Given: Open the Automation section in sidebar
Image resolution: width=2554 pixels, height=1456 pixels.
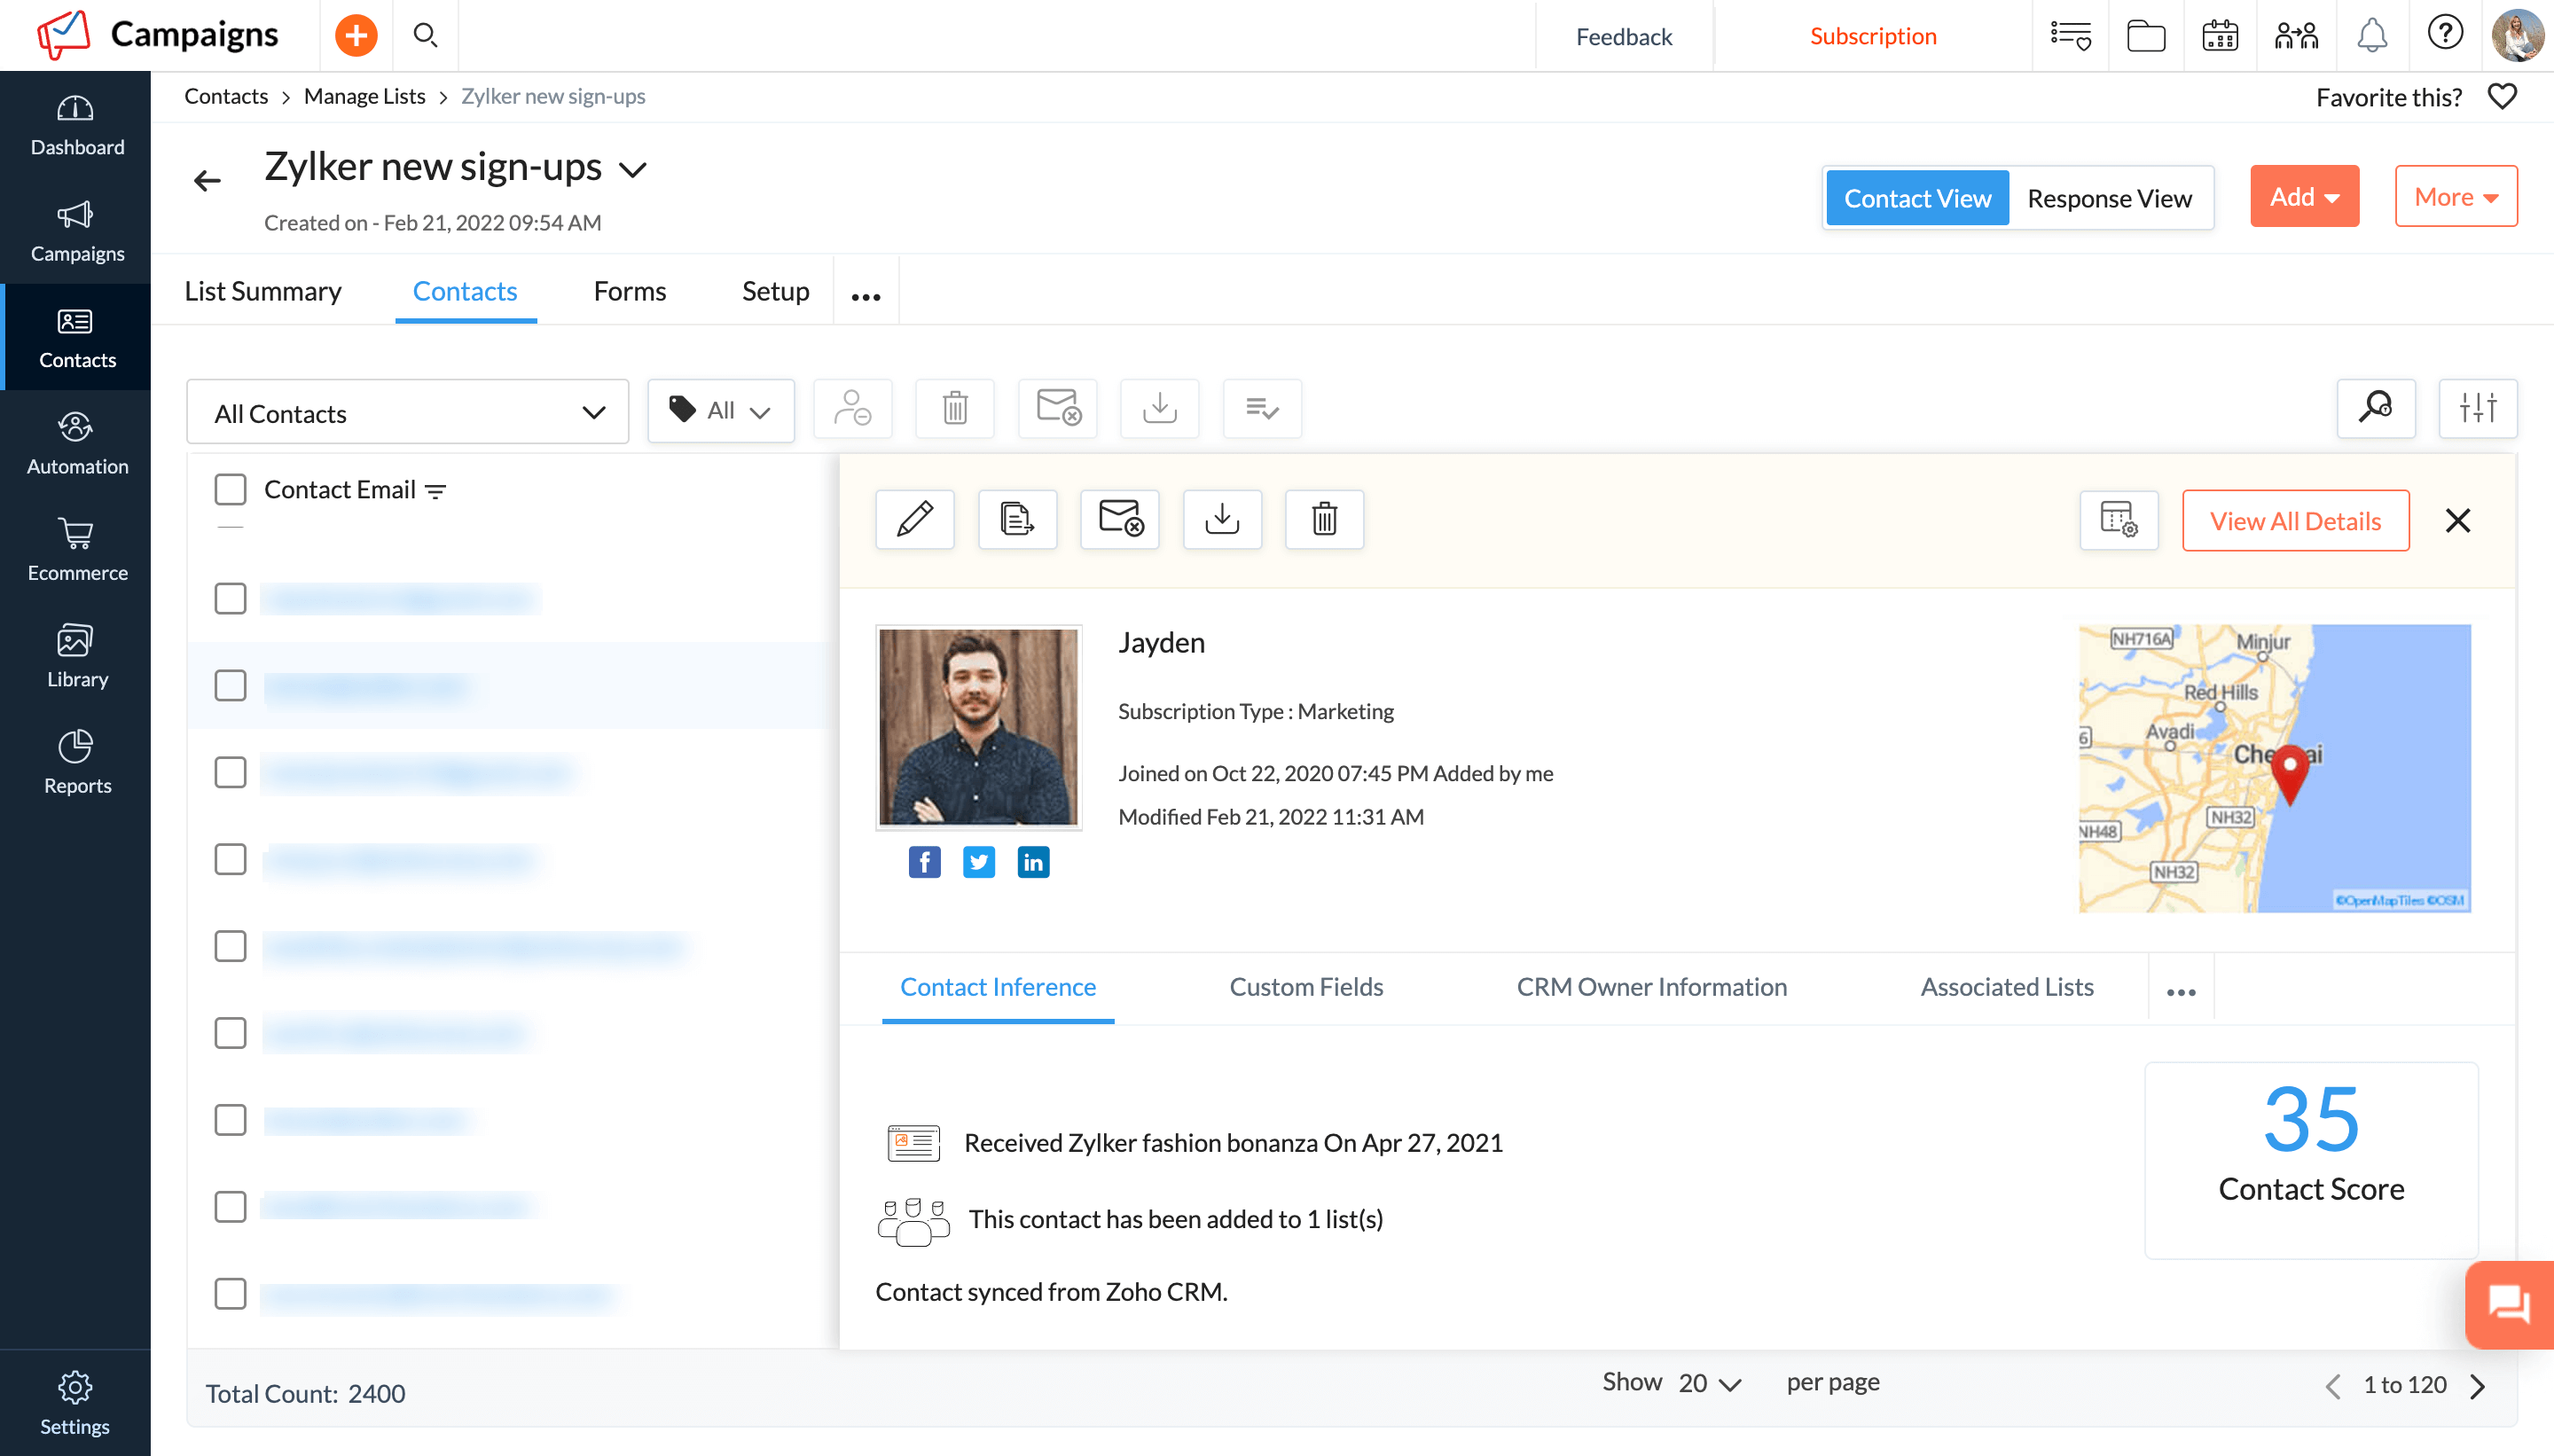Looking at the screenshot, I should tap(76, 444).
